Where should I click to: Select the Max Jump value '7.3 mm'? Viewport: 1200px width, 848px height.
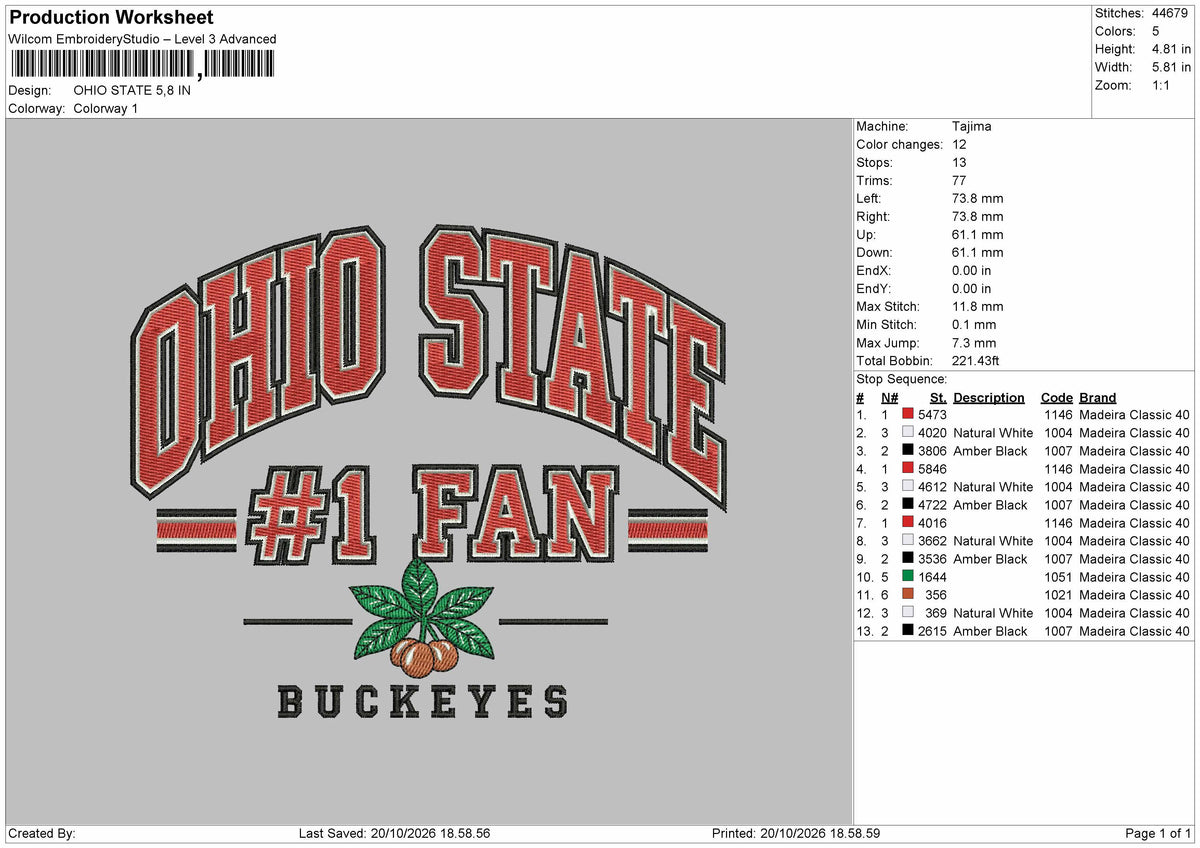coord(974,343)
